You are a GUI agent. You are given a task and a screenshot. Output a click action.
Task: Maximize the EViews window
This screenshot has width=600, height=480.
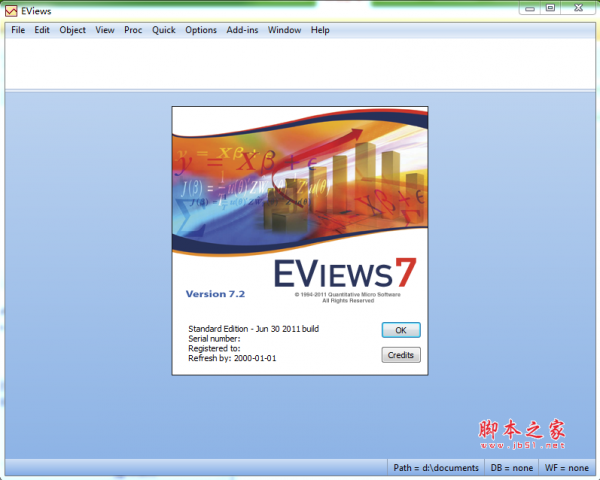(x=550, y=8)
